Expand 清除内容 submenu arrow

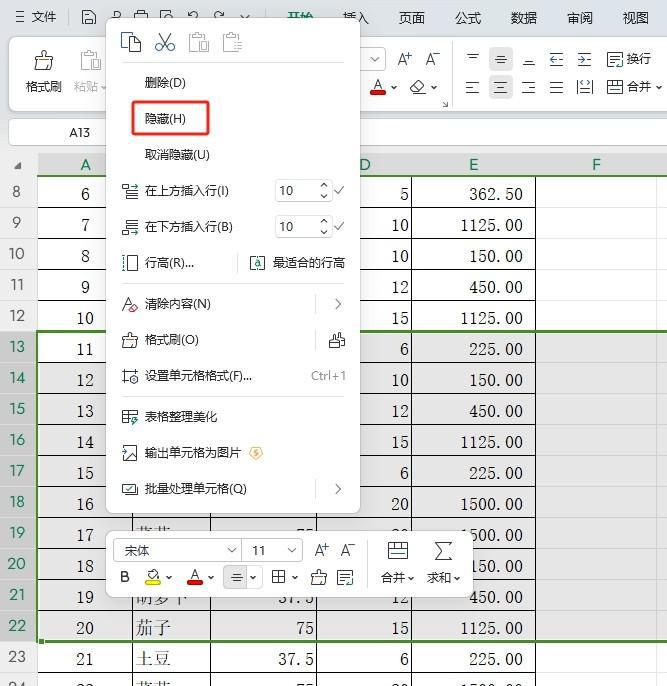pyautogui.click(x=338, y=304)
